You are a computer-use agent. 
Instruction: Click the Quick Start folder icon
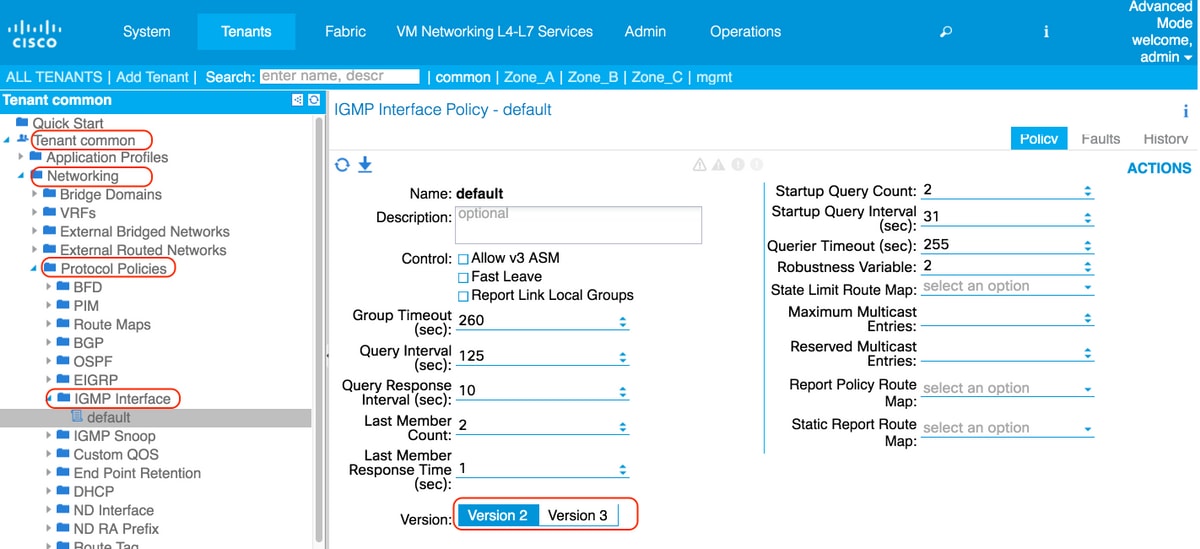tap(23, 123)
